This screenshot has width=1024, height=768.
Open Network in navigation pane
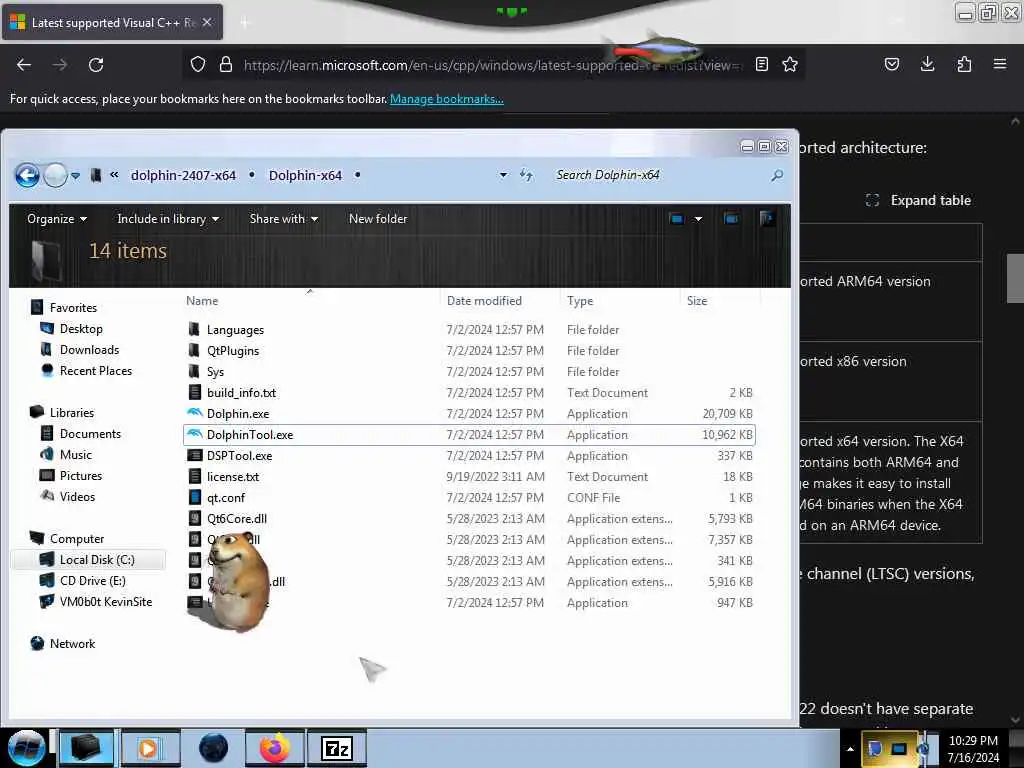(72, 643)
